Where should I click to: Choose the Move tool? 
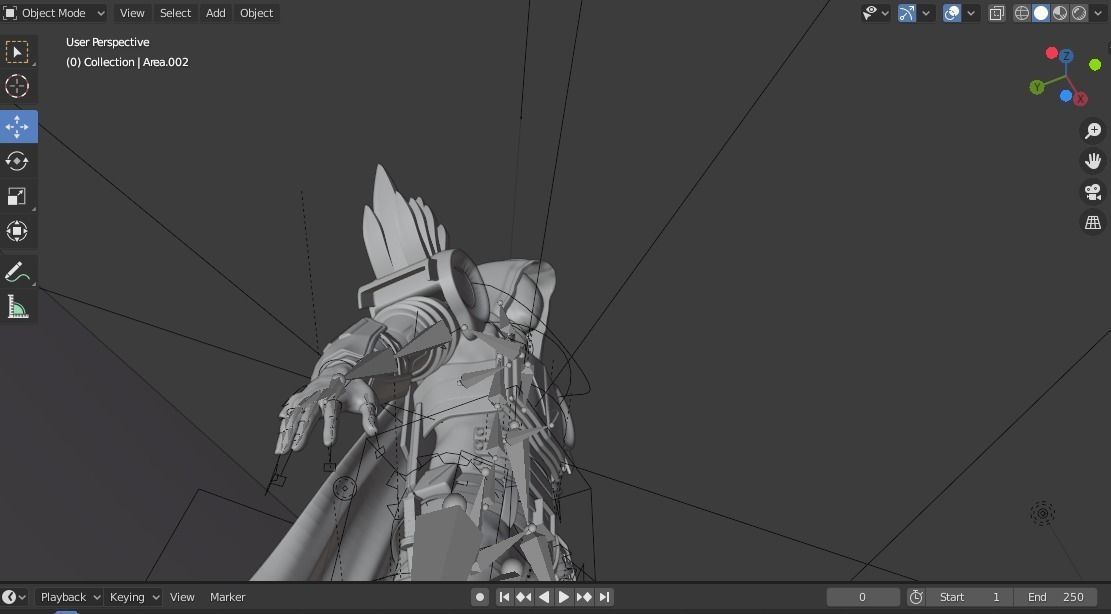[18, 126]
